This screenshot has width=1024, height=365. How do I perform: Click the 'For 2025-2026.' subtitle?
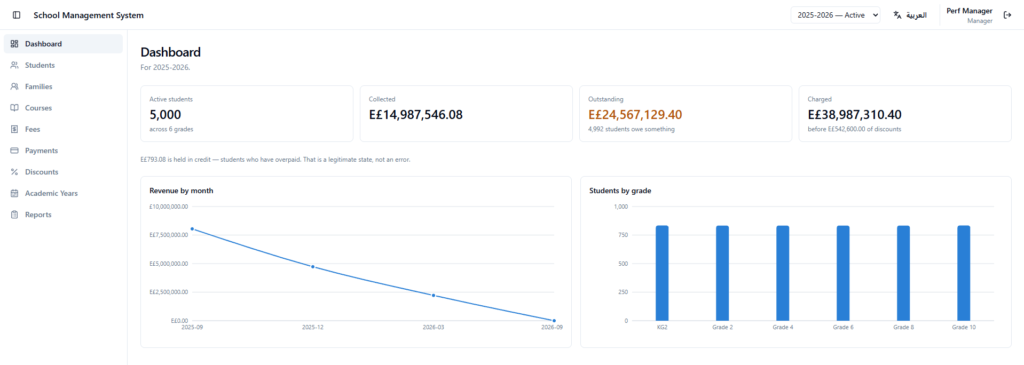tap(165, 67)
